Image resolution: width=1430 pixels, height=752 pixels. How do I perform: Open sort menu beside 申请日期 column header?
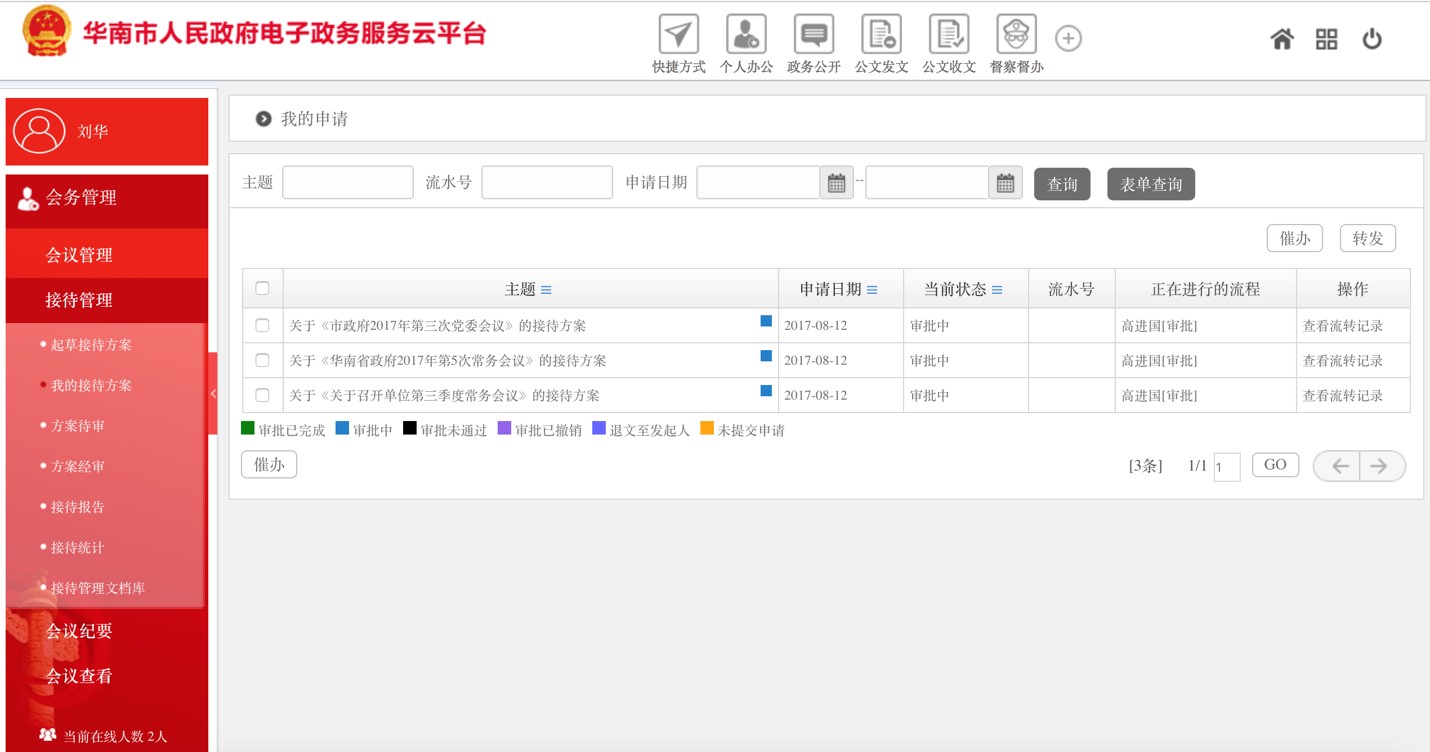point(872,290)
